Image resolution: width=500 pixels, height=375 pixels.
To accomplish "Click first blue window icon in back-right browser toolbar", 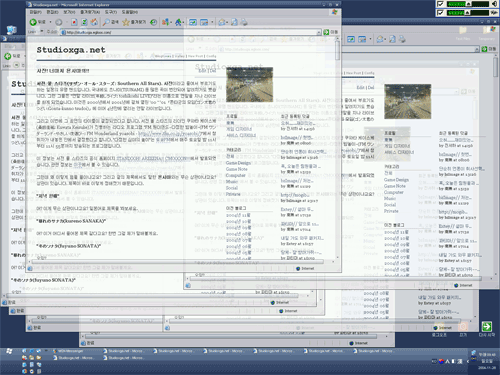I will tap(351, 39).
